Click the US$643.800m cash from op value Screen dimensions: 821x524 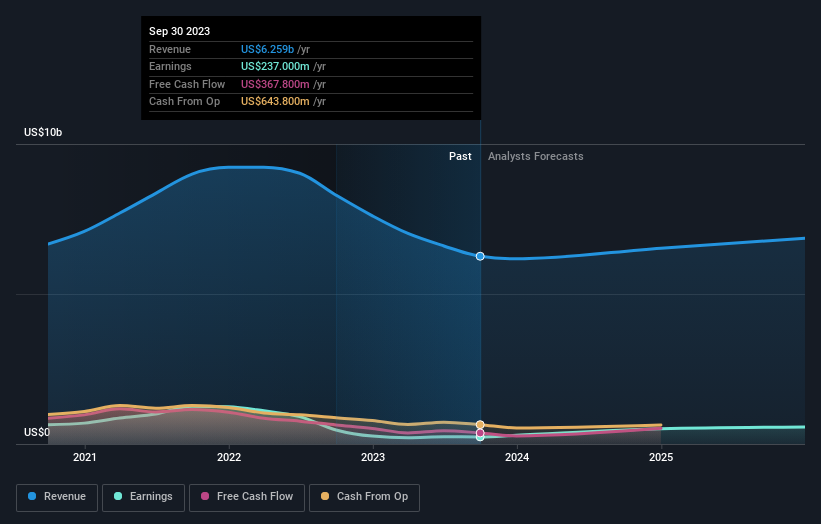click(x=275, y=102)
